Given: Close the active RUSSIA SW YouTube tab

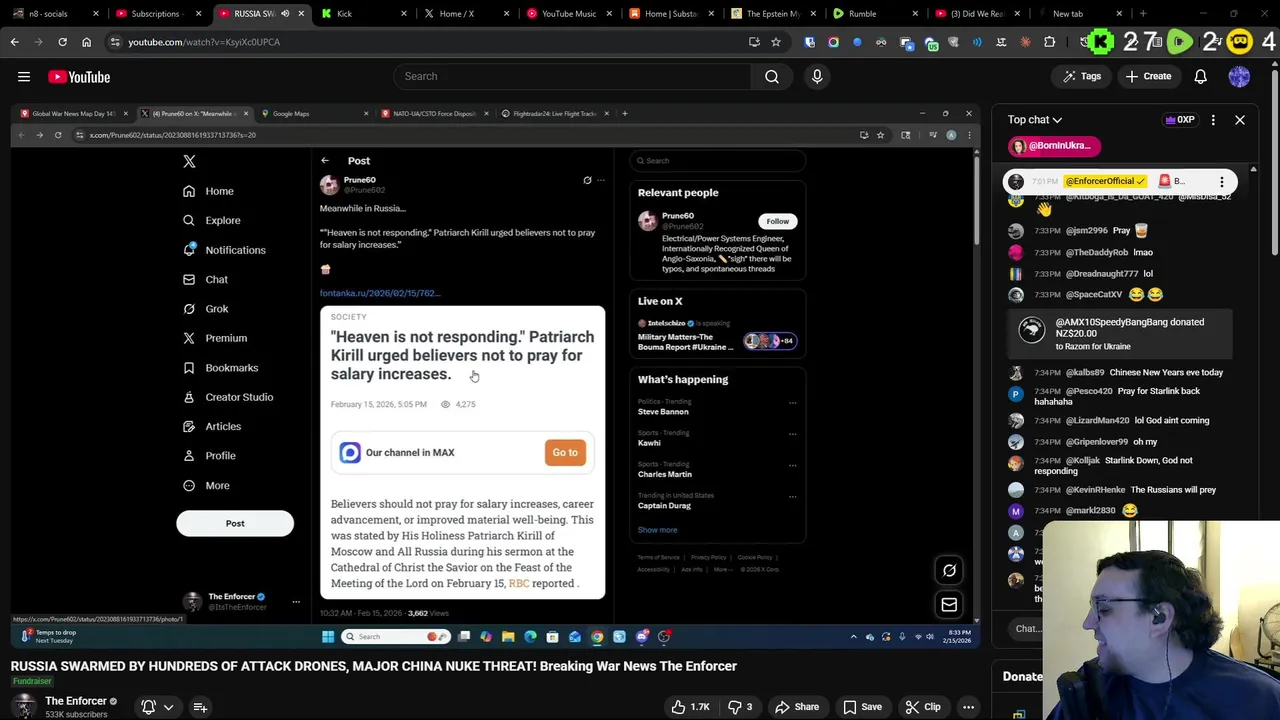Looking at the screenshot, I should click(301, 14).
